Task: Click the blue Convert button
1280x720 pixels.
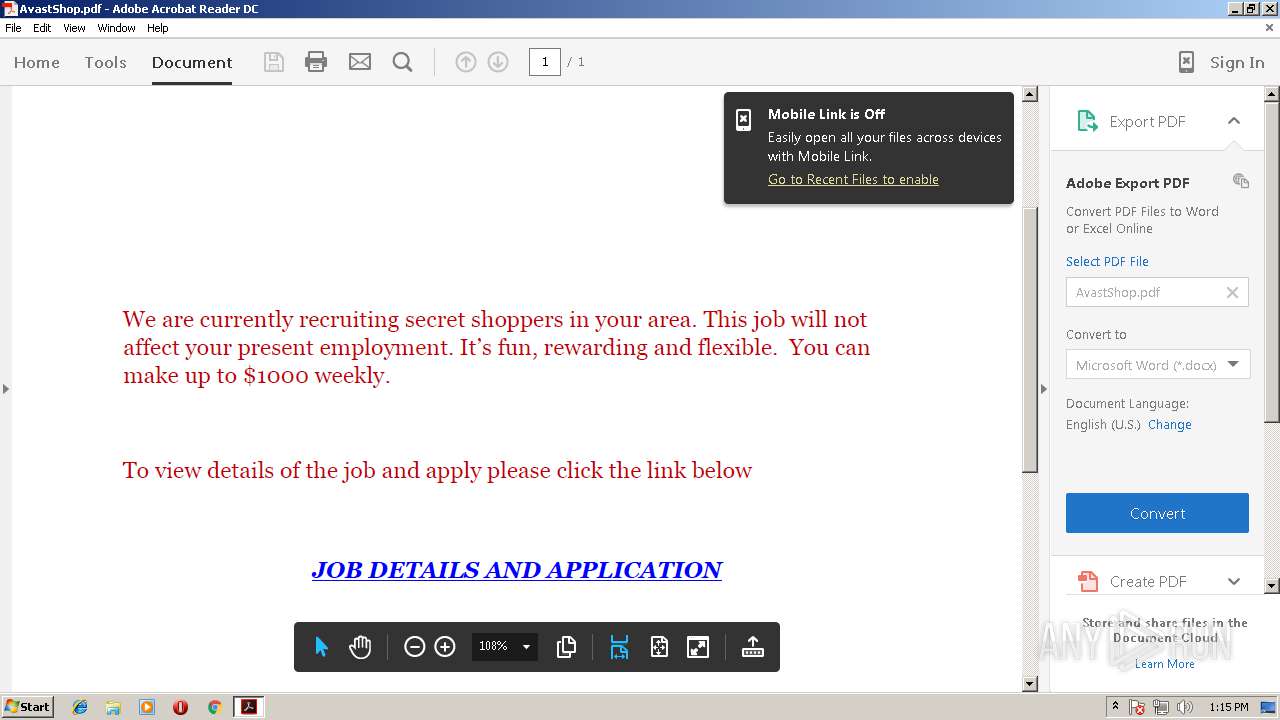Action: pos(1157,513)
